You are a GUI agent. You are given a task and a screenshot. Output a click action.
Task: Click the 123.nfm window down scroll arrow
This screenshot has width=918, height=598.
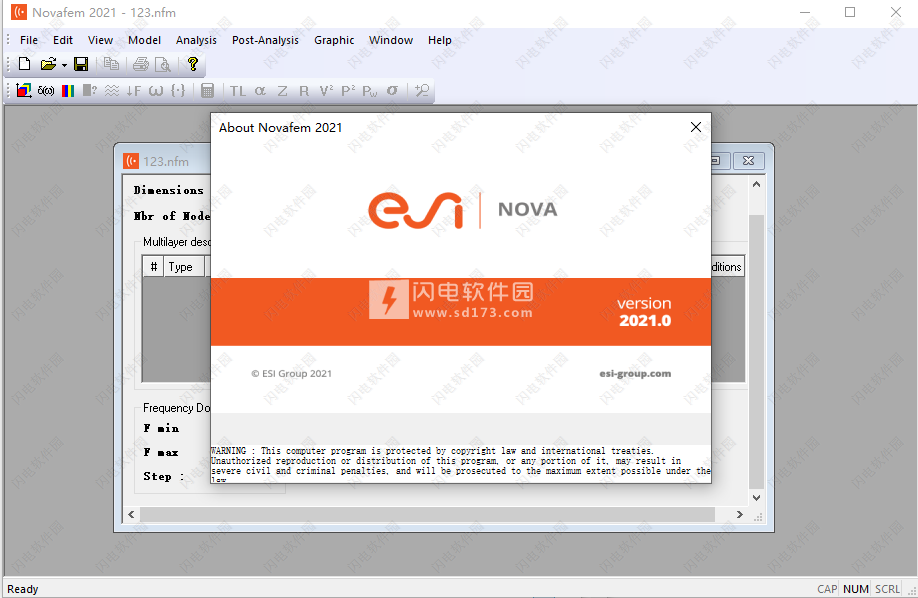756,498
